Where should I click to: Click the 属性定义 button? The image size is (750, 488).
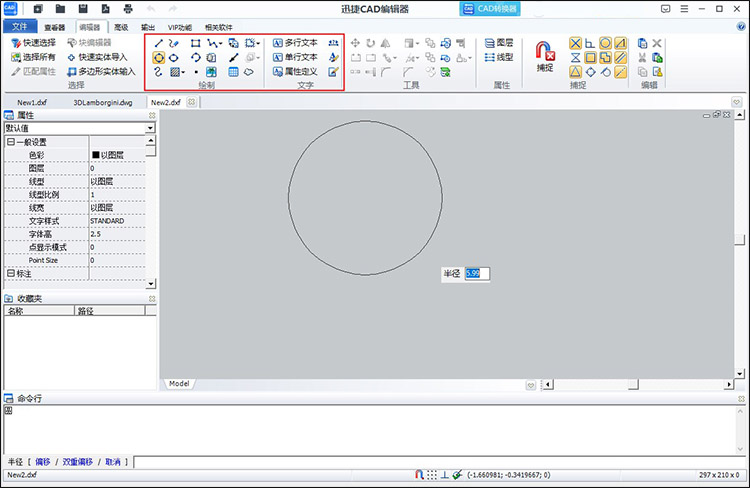tap(296, 72)
